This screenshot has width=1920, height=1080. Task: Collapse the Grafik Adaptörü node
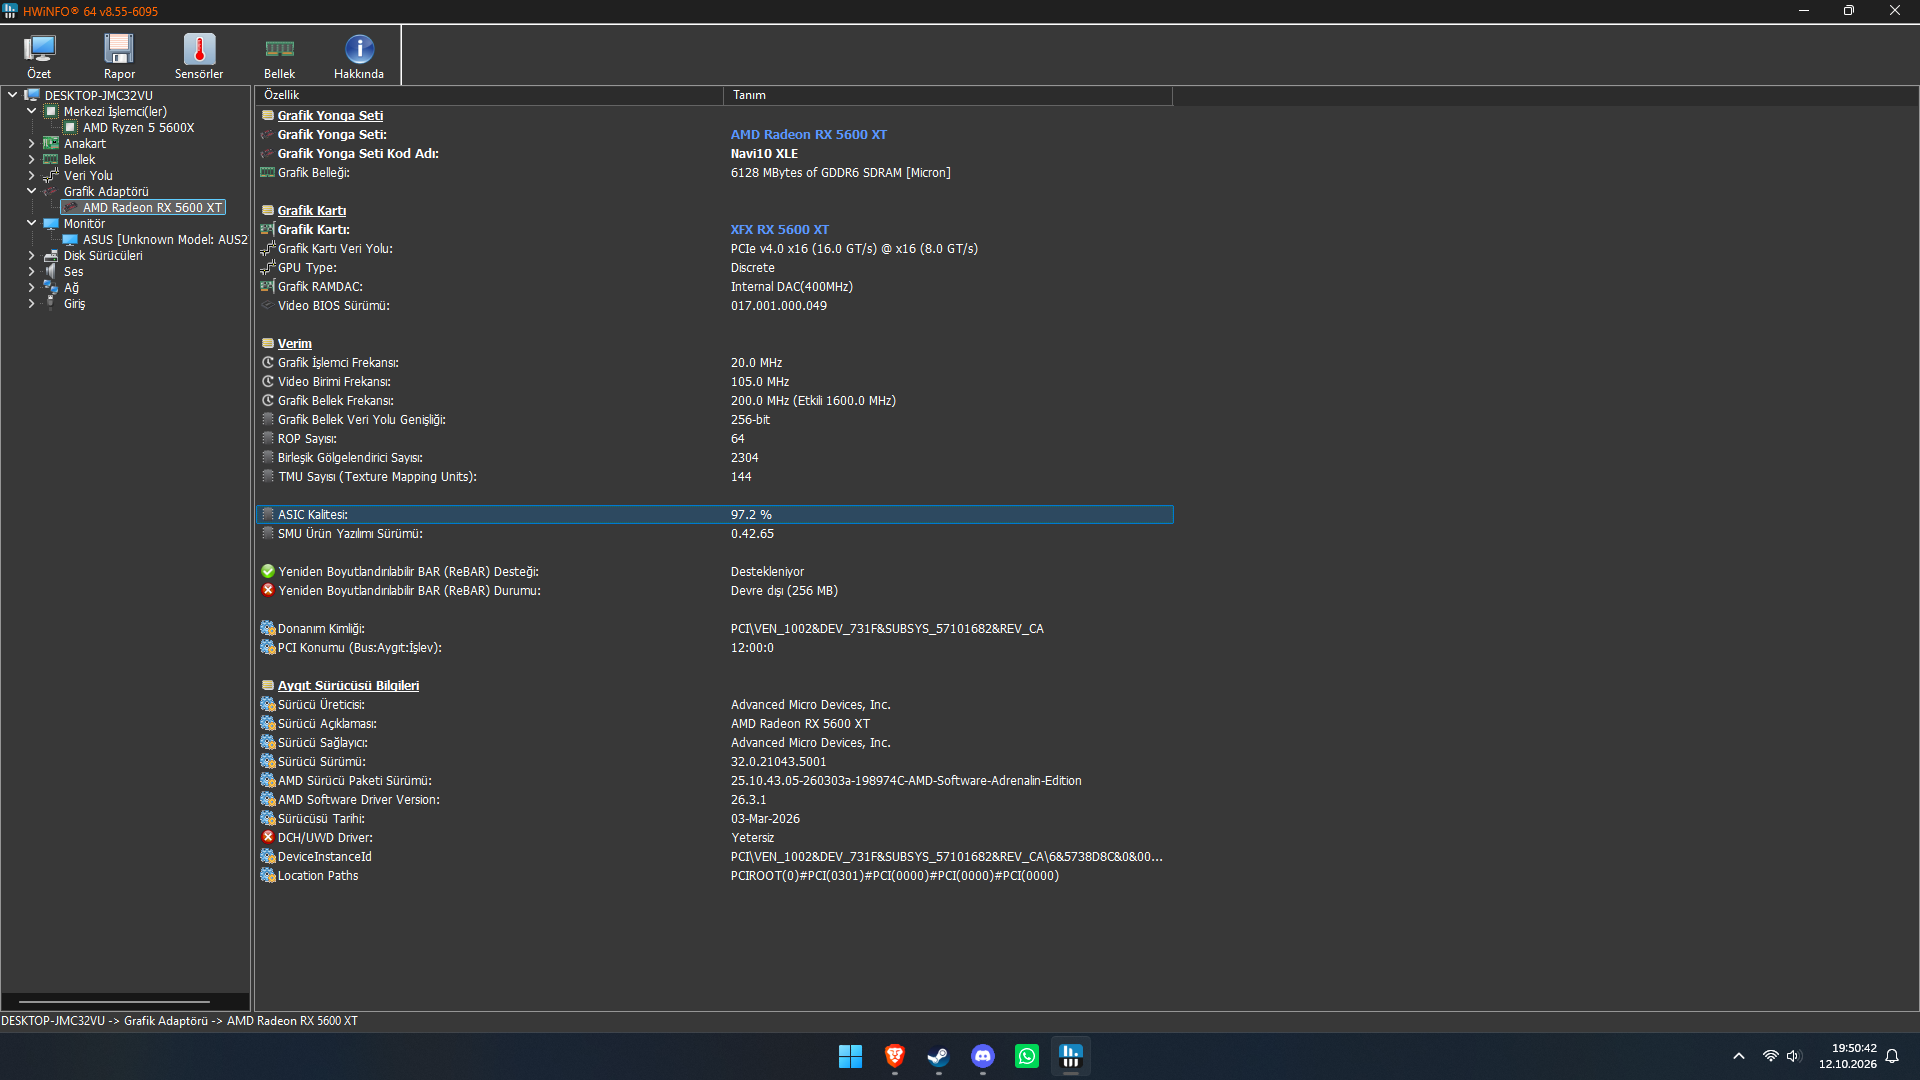coord(31,191)
